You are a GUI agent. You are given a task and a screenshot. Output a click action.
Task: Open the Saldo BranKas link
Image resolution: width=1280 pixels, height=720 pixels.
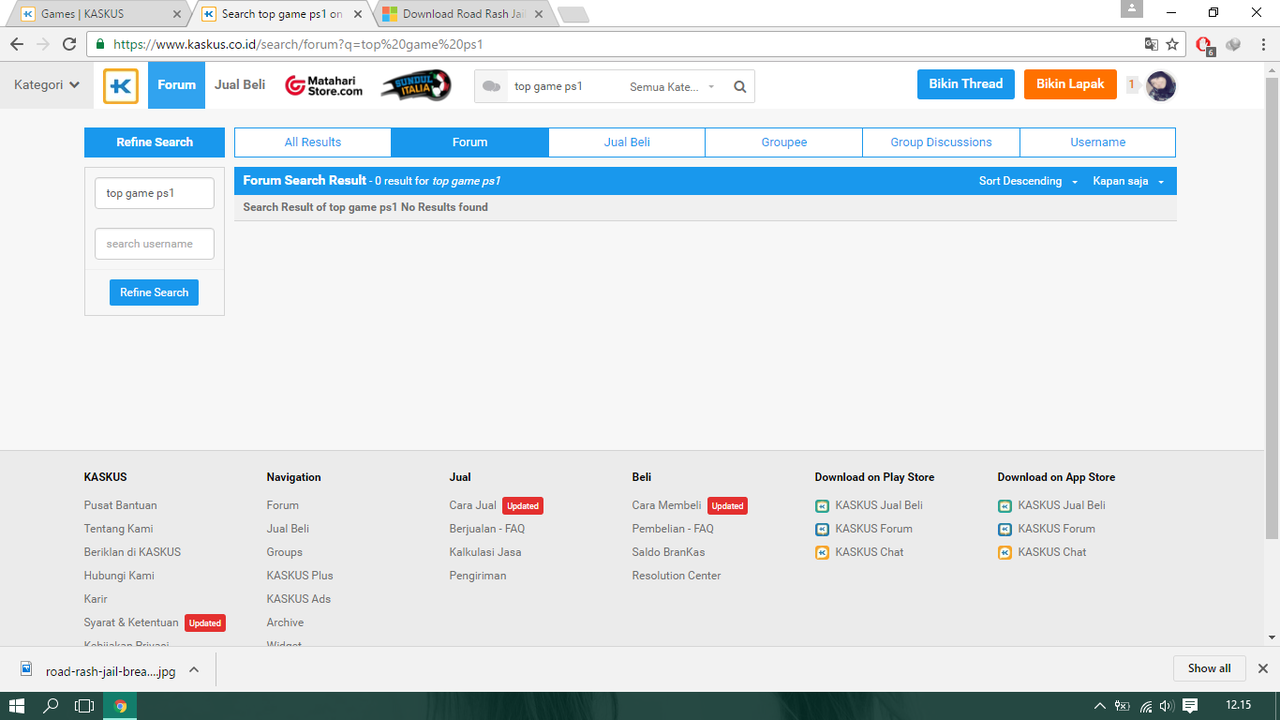(x=668, y=553)
